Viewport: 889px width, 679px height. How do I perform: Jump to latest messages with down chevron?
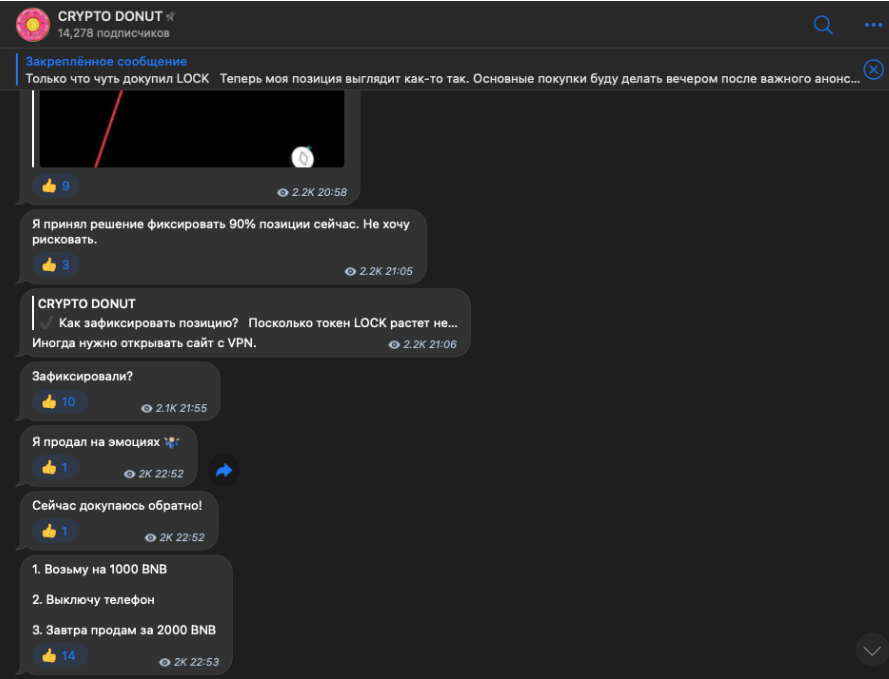click(871, 650)
